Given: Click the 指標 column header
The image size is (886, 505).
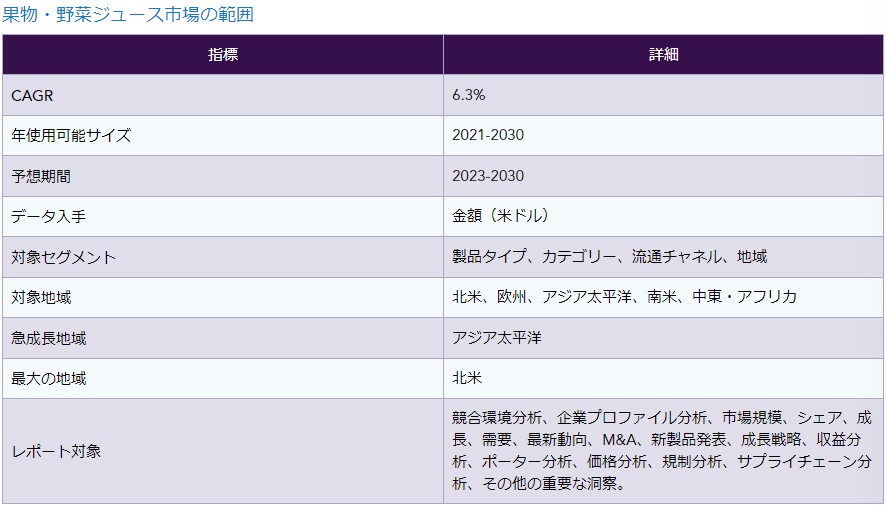Looking at the screenshot, I should pos(223,54).
